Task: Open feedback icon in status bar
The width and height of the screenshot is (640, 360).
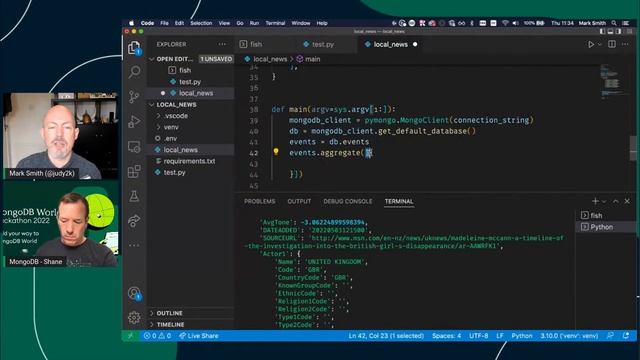Action: point(610,336)
